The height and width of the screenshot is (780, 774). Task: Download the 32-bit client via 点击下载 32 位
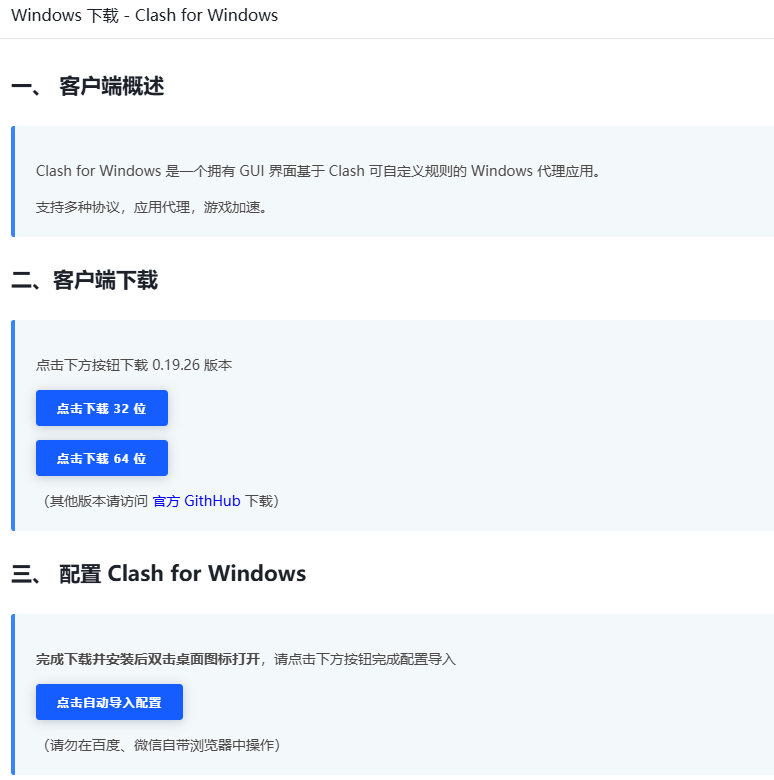pos(101,408)
